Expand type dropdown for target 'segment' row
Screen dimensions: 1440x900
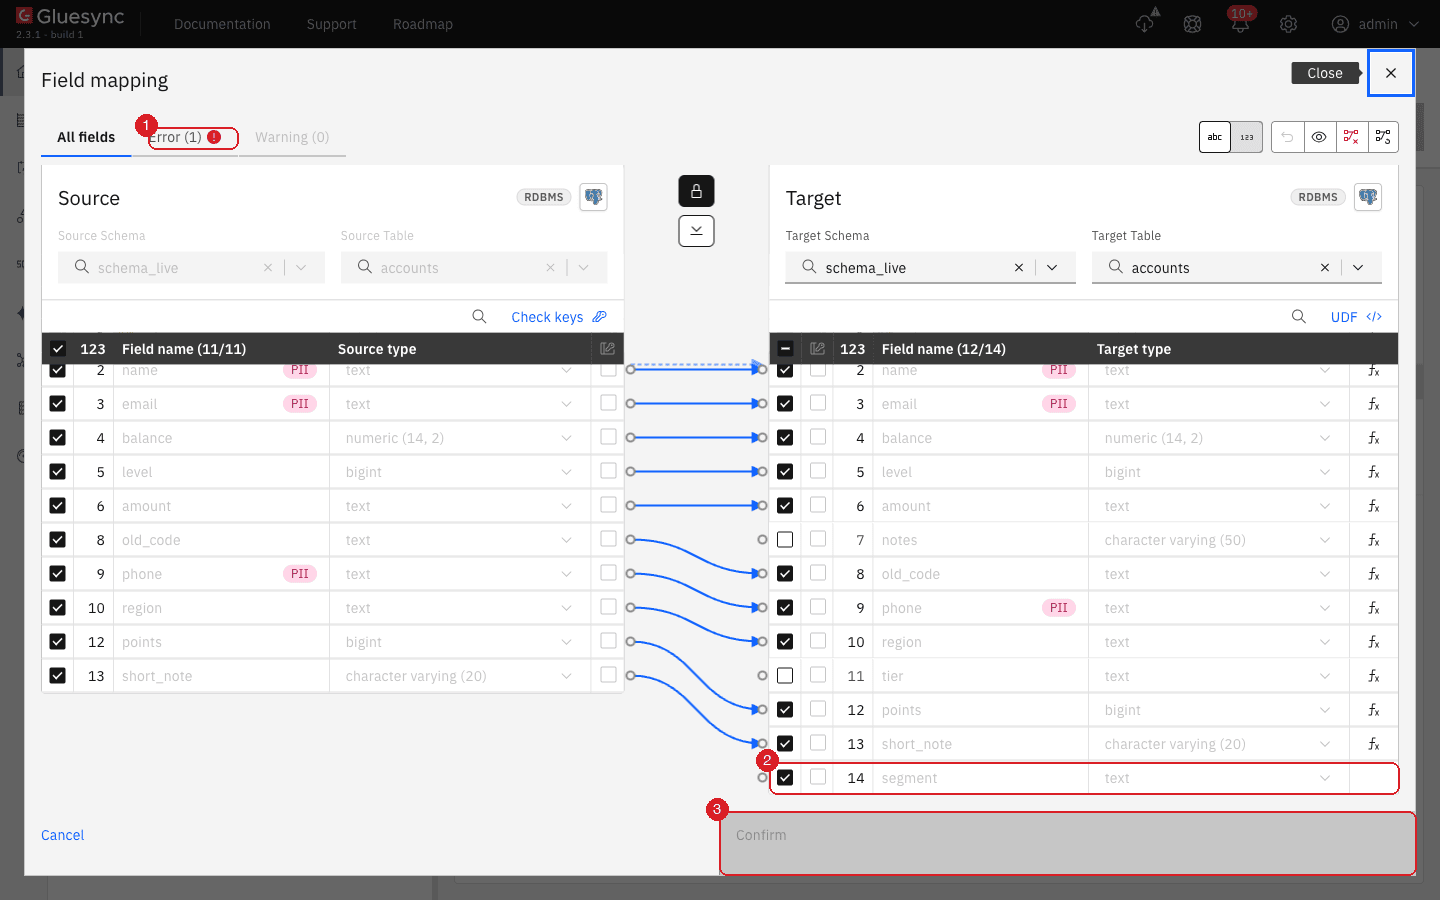[1325, 778]
